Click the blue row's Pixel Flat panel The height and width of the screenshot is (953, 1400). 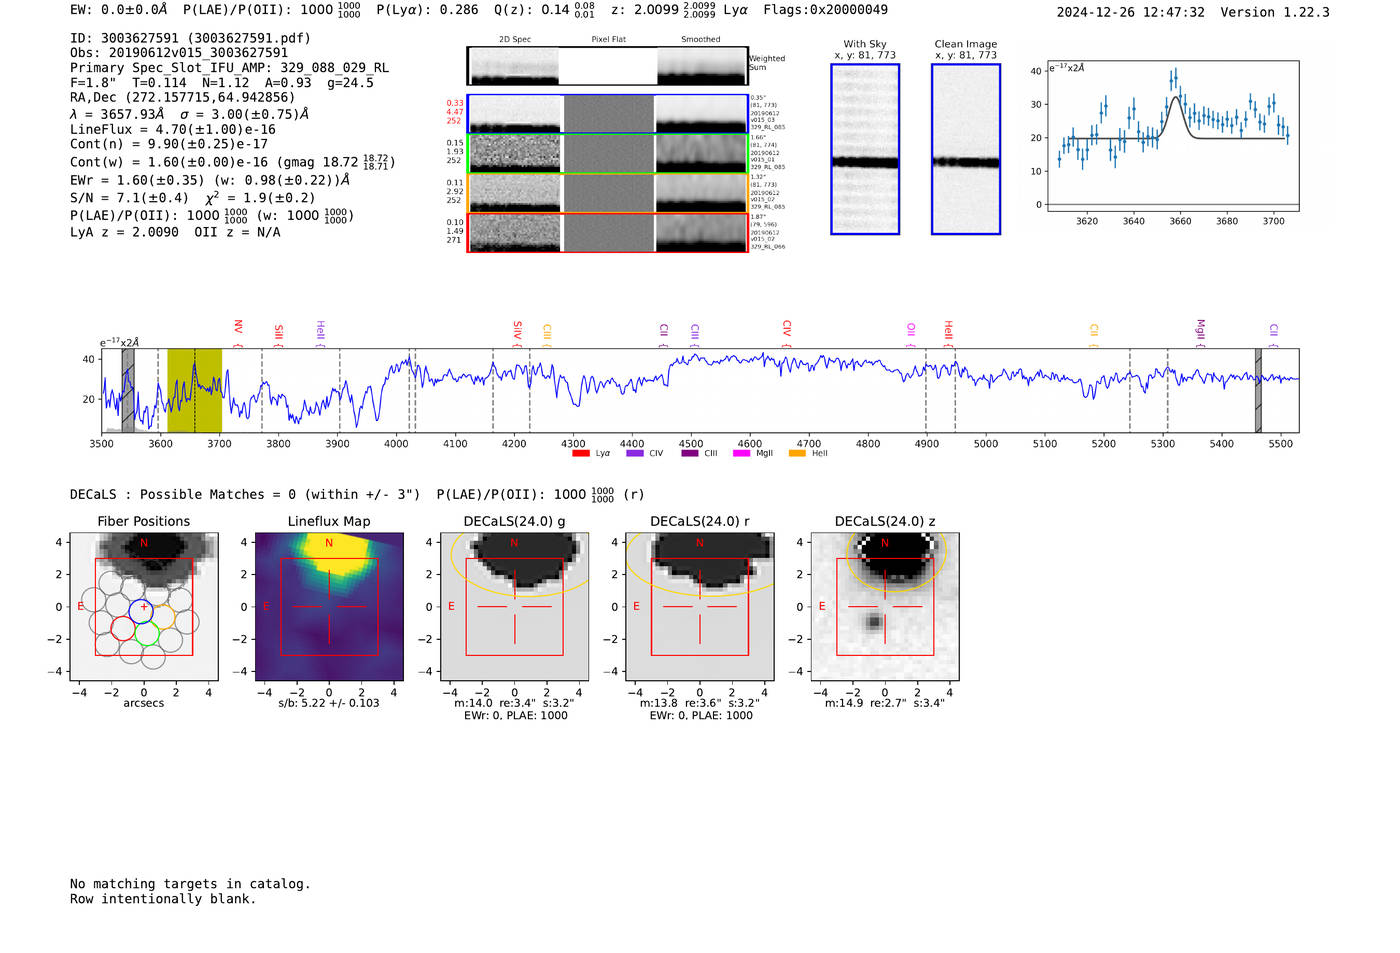click(608, 114)
